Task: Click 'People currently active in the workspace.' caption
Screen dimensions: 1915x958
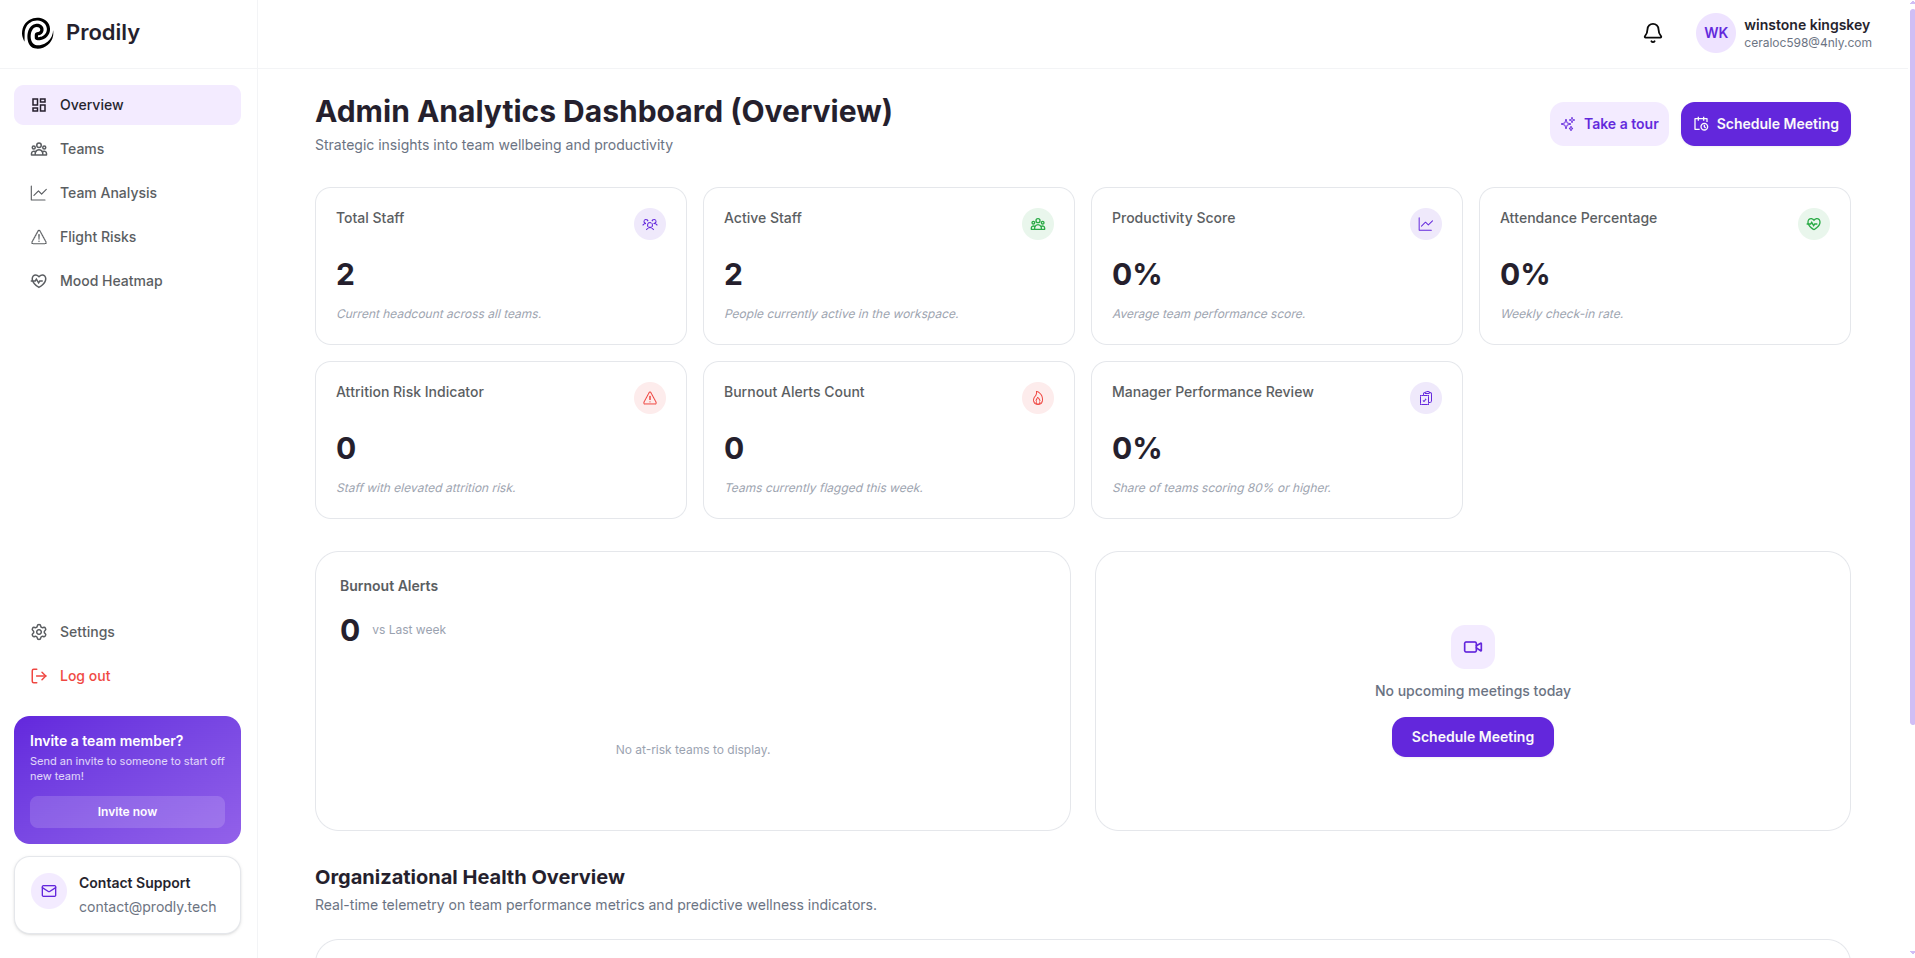Action: pos(841,314)
